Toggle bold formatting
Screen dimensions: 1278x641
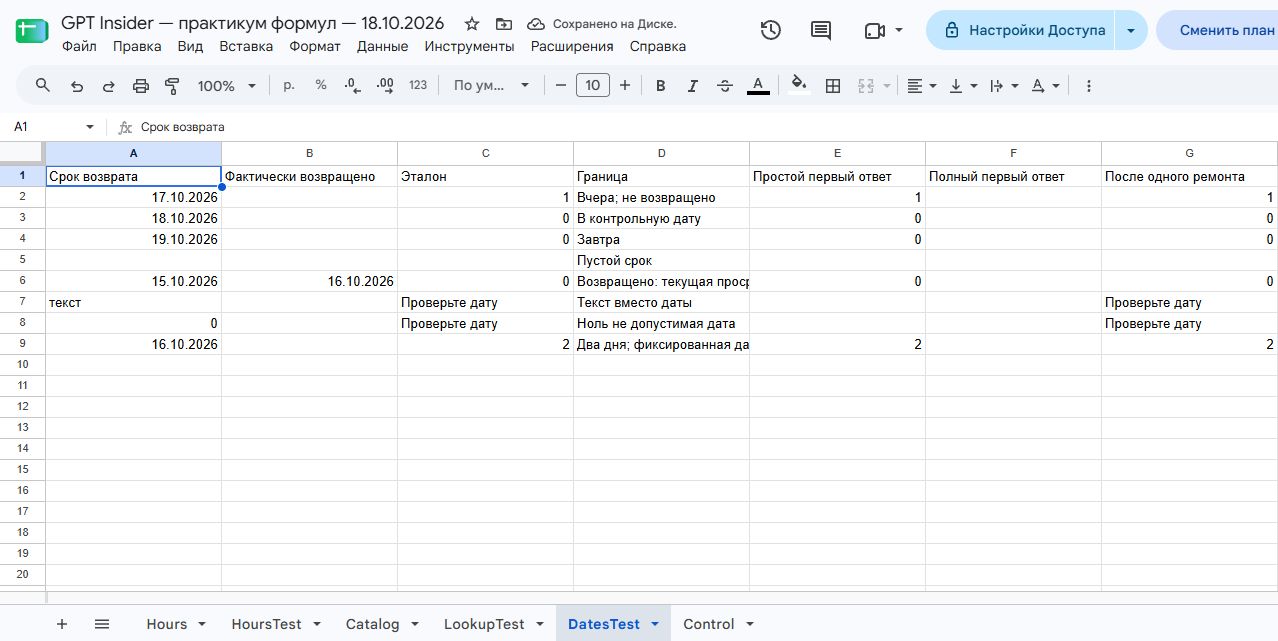(x=660, y=86)
